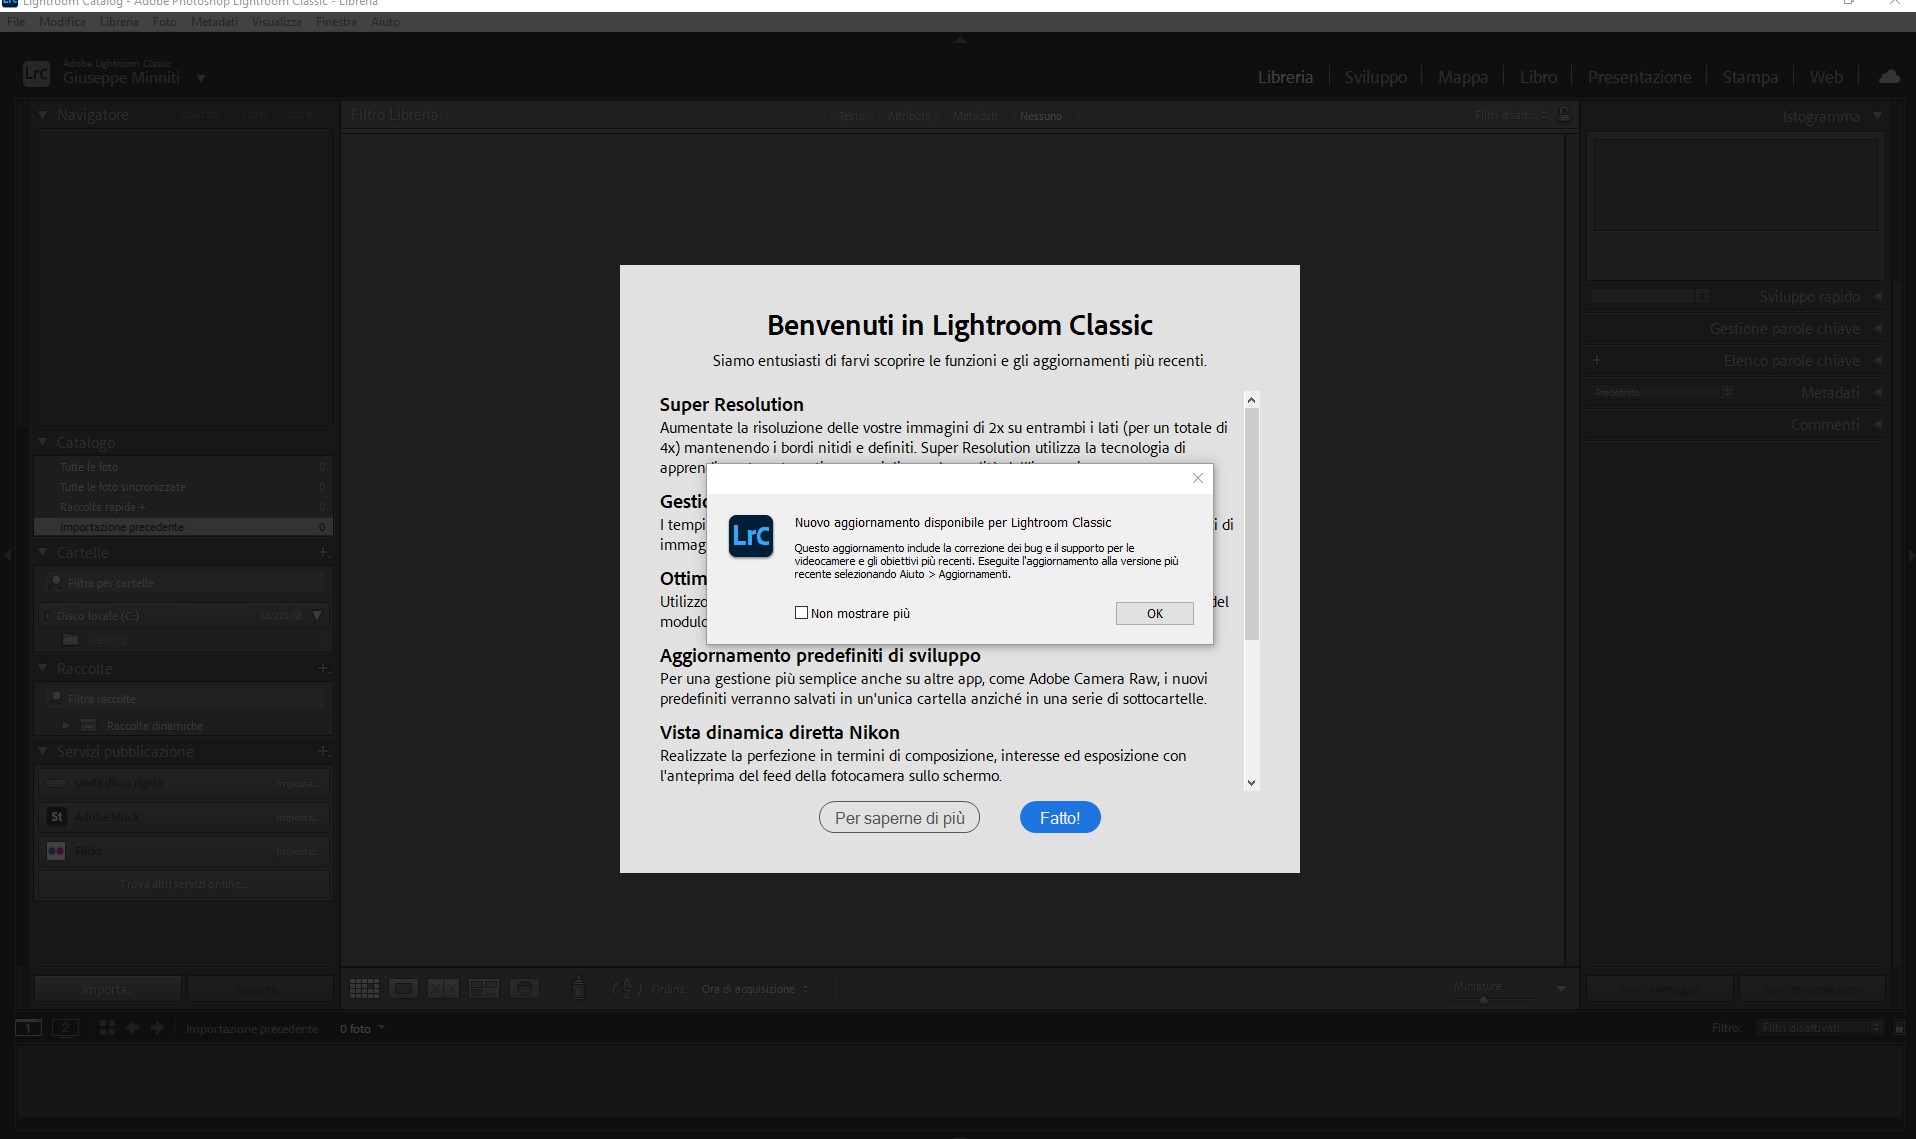Switch to Grid view icon in toolbar

pos(364,989)
